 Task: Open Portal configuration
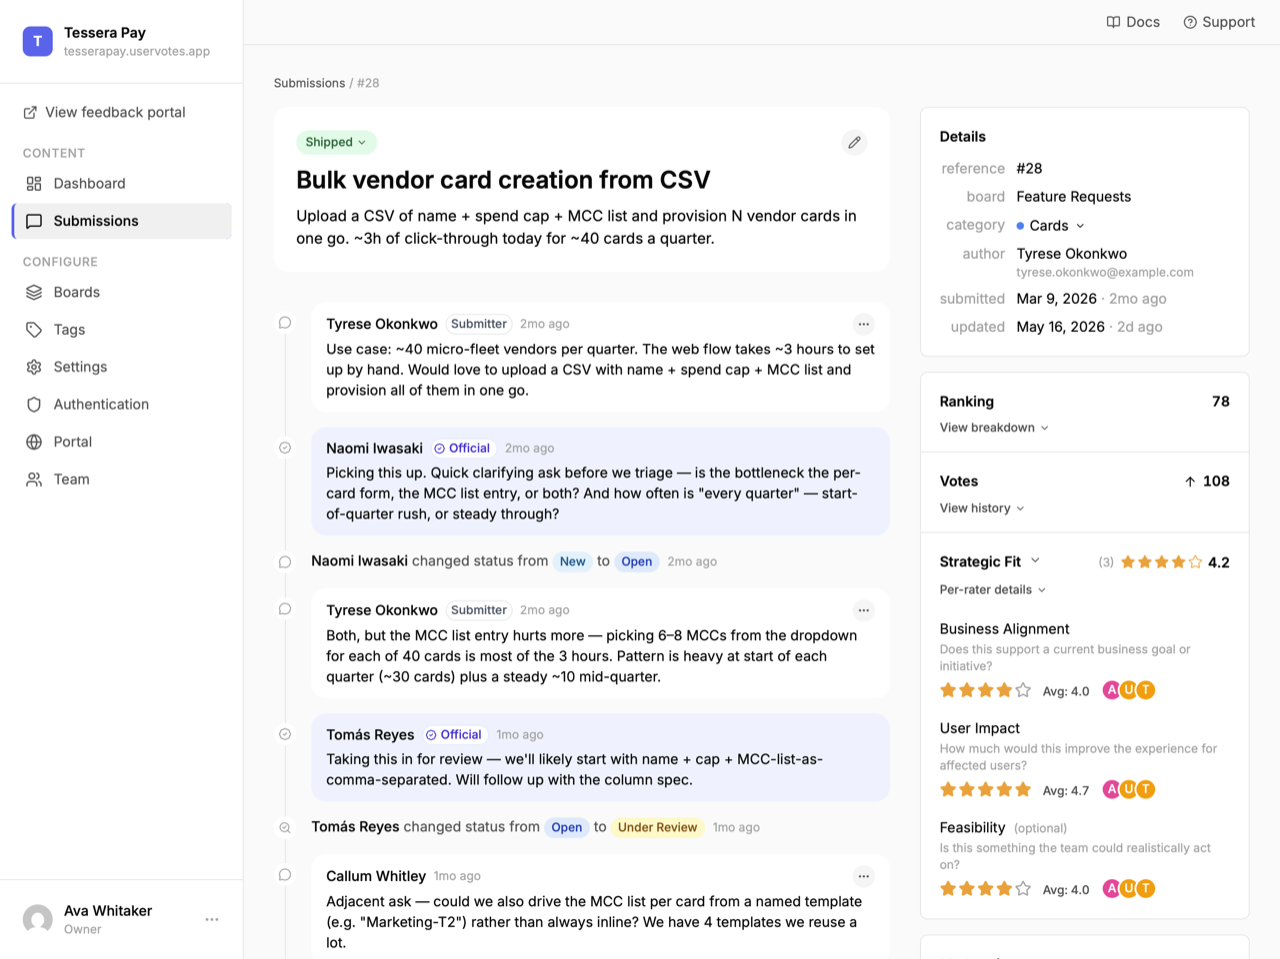122,442
